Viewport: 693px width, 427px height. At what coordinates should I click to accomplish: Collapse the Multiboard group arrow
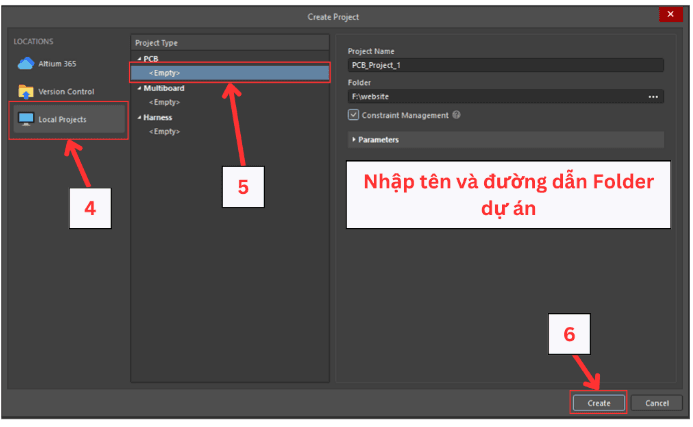138,88
